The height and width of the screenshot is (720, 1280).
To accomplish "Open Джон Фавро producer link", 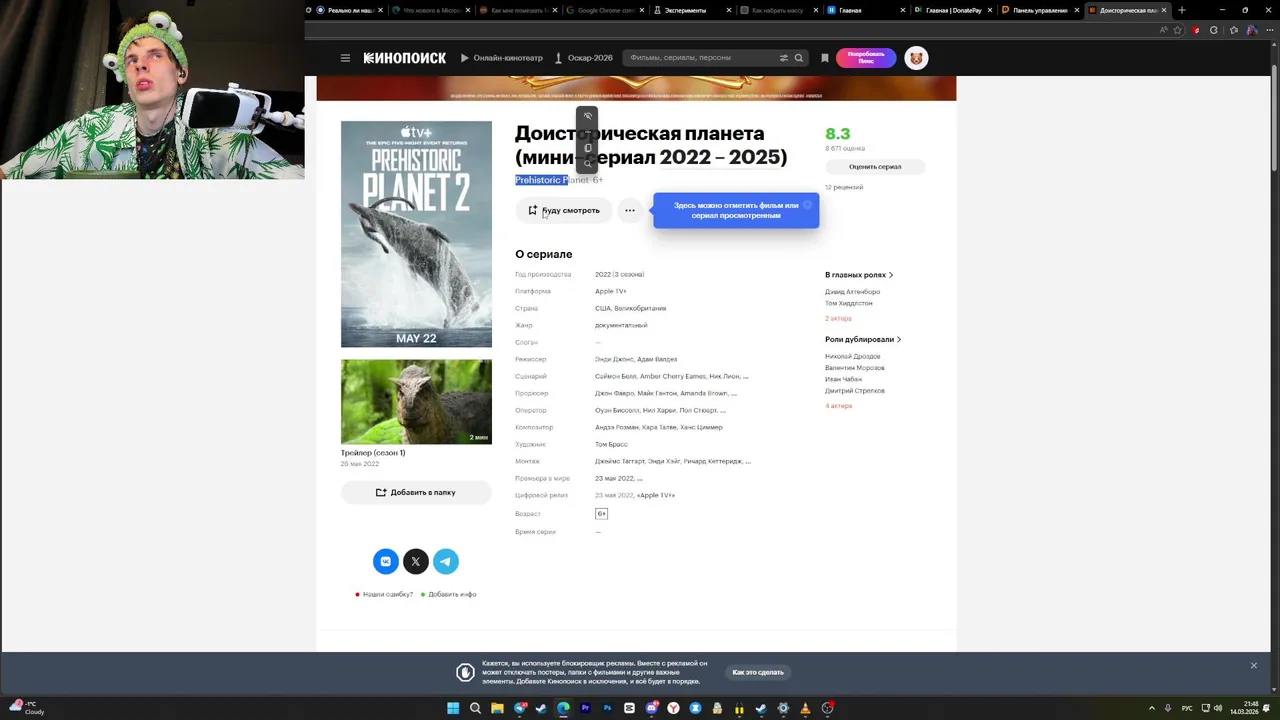I will pos(615,393).
